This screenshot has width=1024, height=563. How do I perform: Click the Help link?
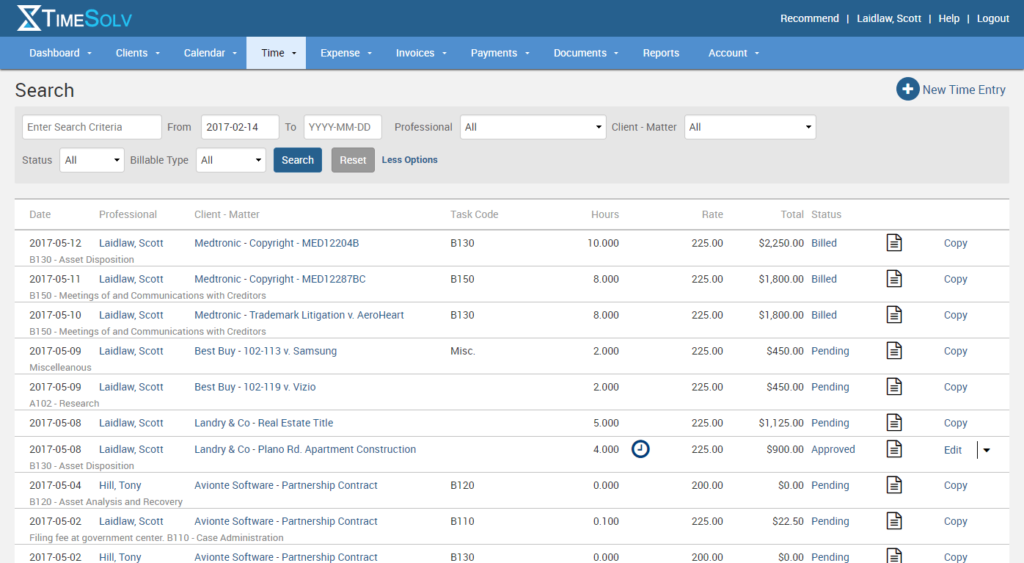[x=949, y=18]
